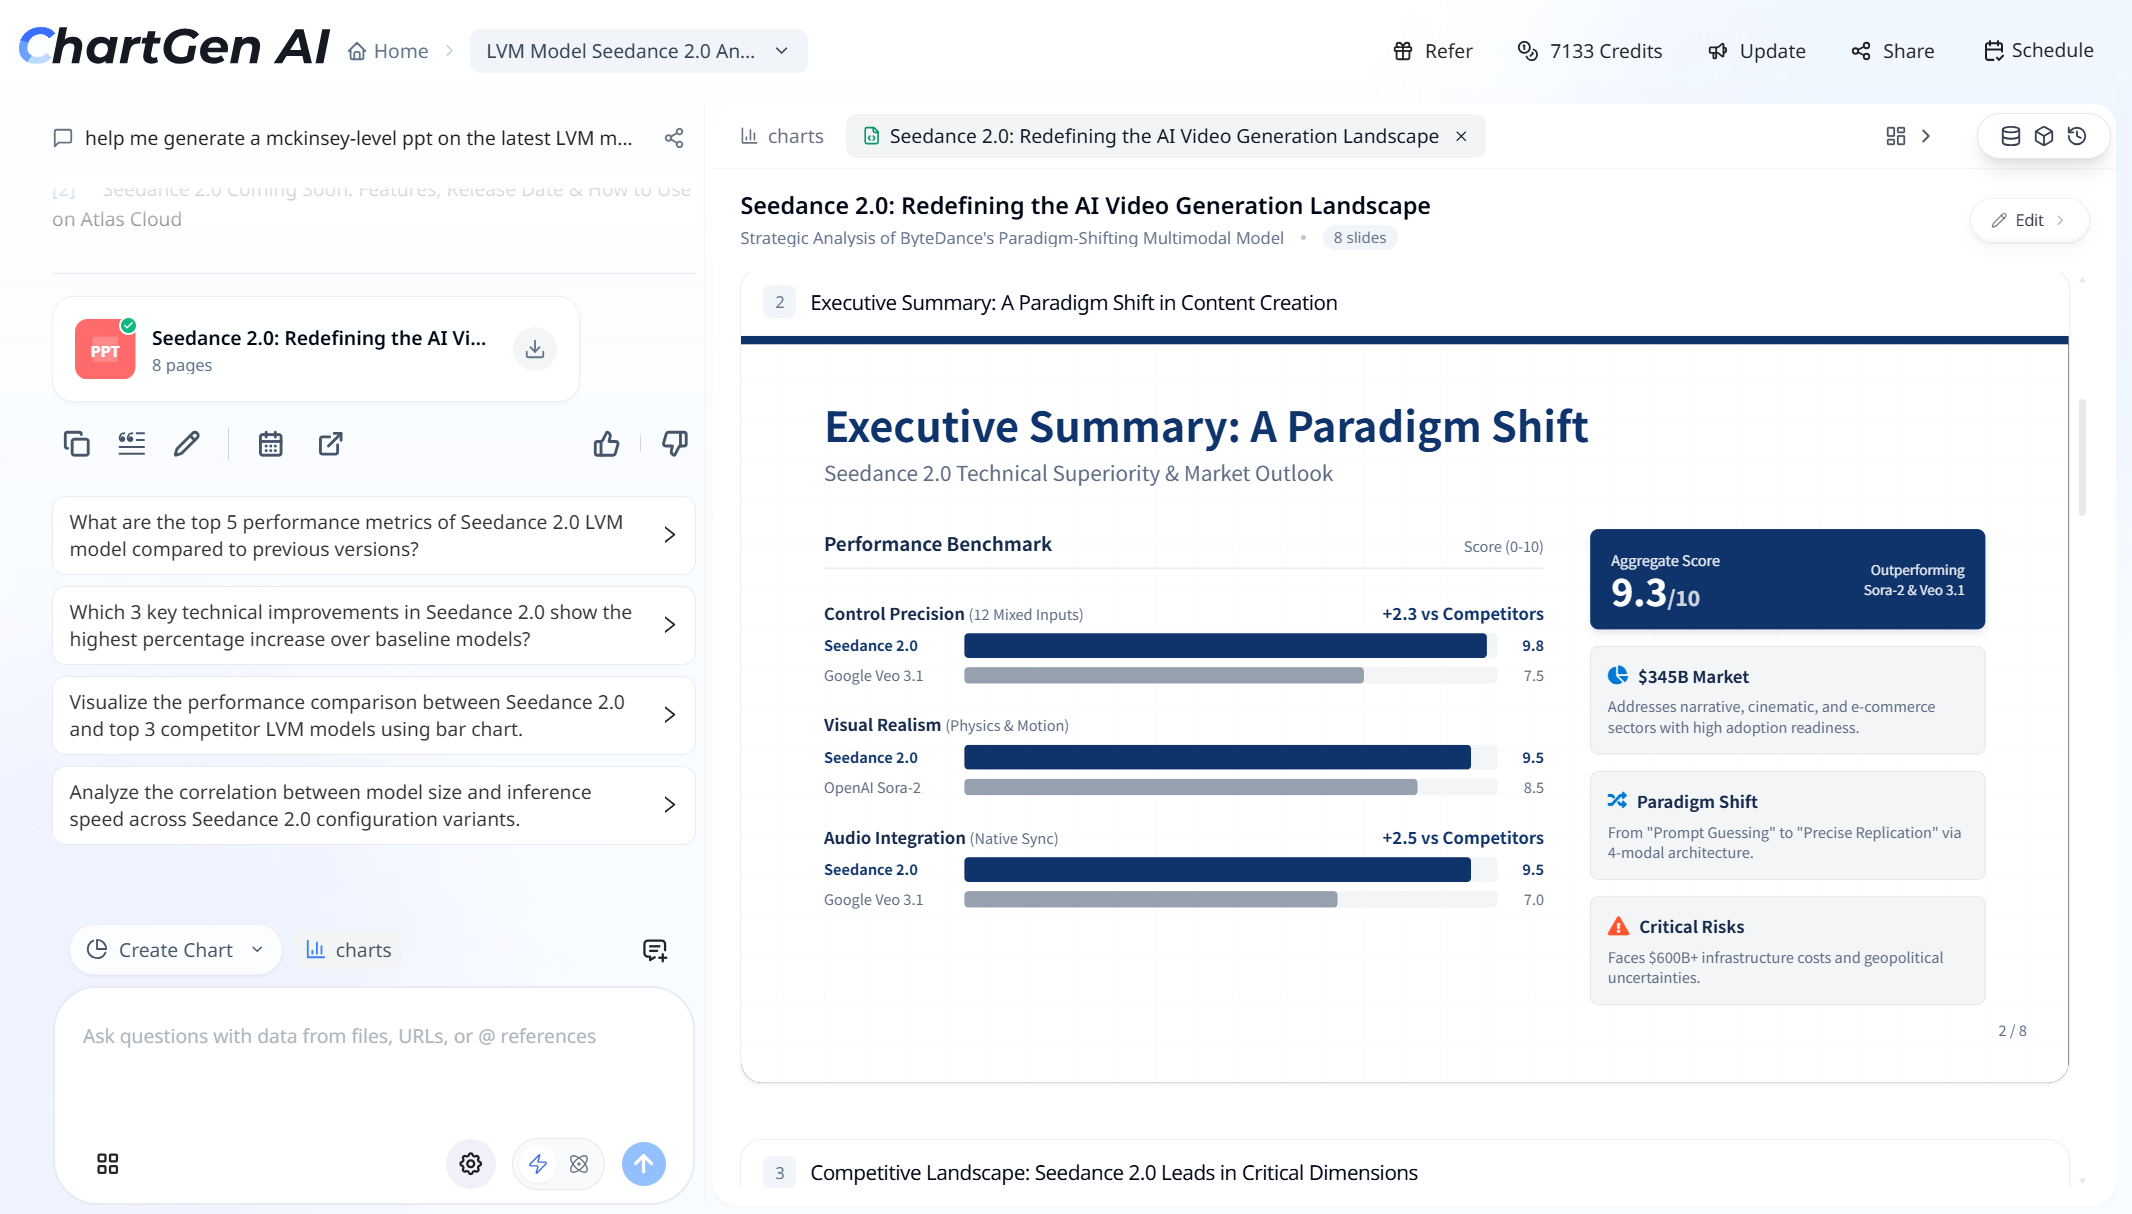The width and height of the screenshot is (2132, 1214).
Task: Click the Audio Integration Google Veo 3.1 bar
Action: (x=1150, y=899)
